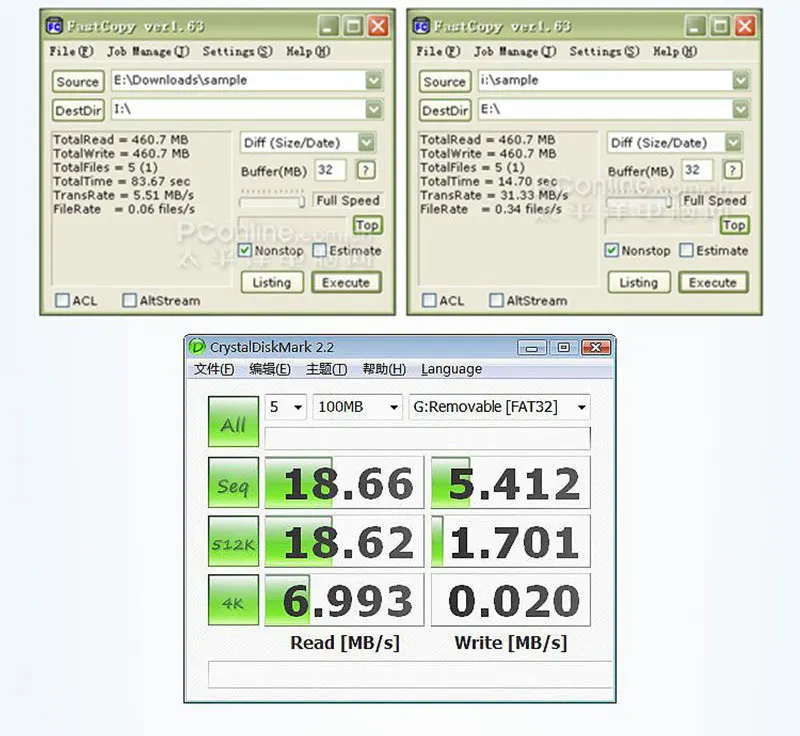Open the 主题(T) menu in CrystalDiskMark
Viewport: 800px width, 736px height.
click(326, 369)
